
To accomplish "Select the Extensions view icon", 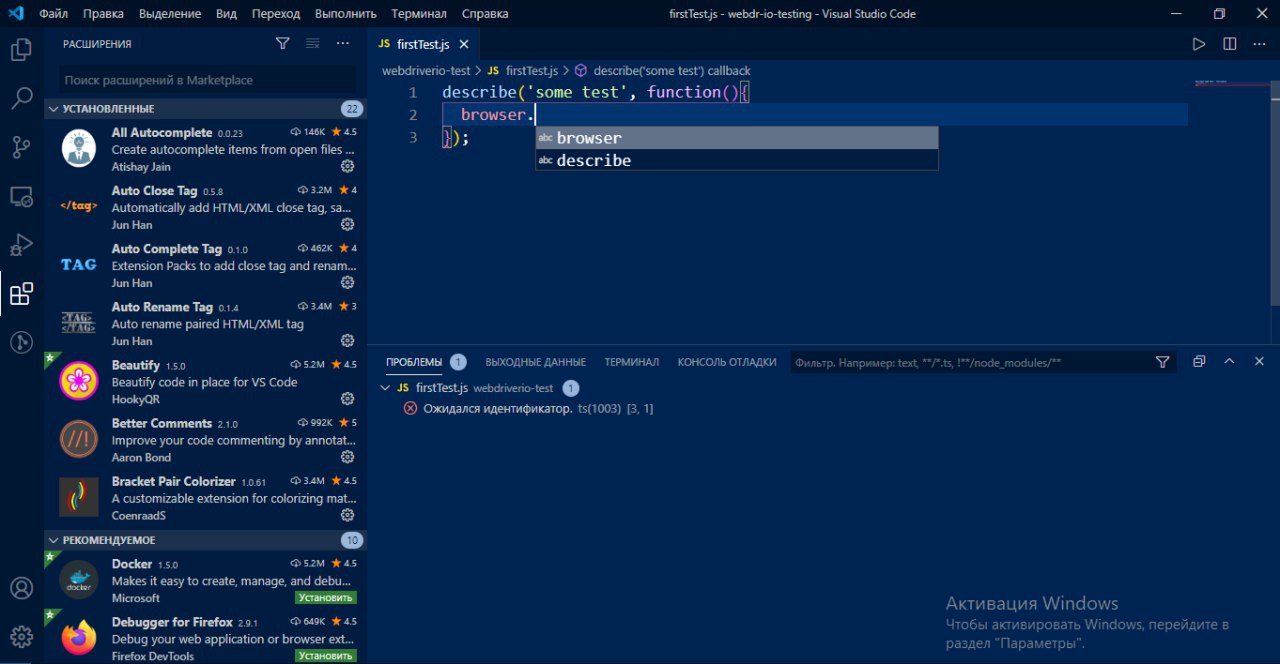I will (21, 294).
